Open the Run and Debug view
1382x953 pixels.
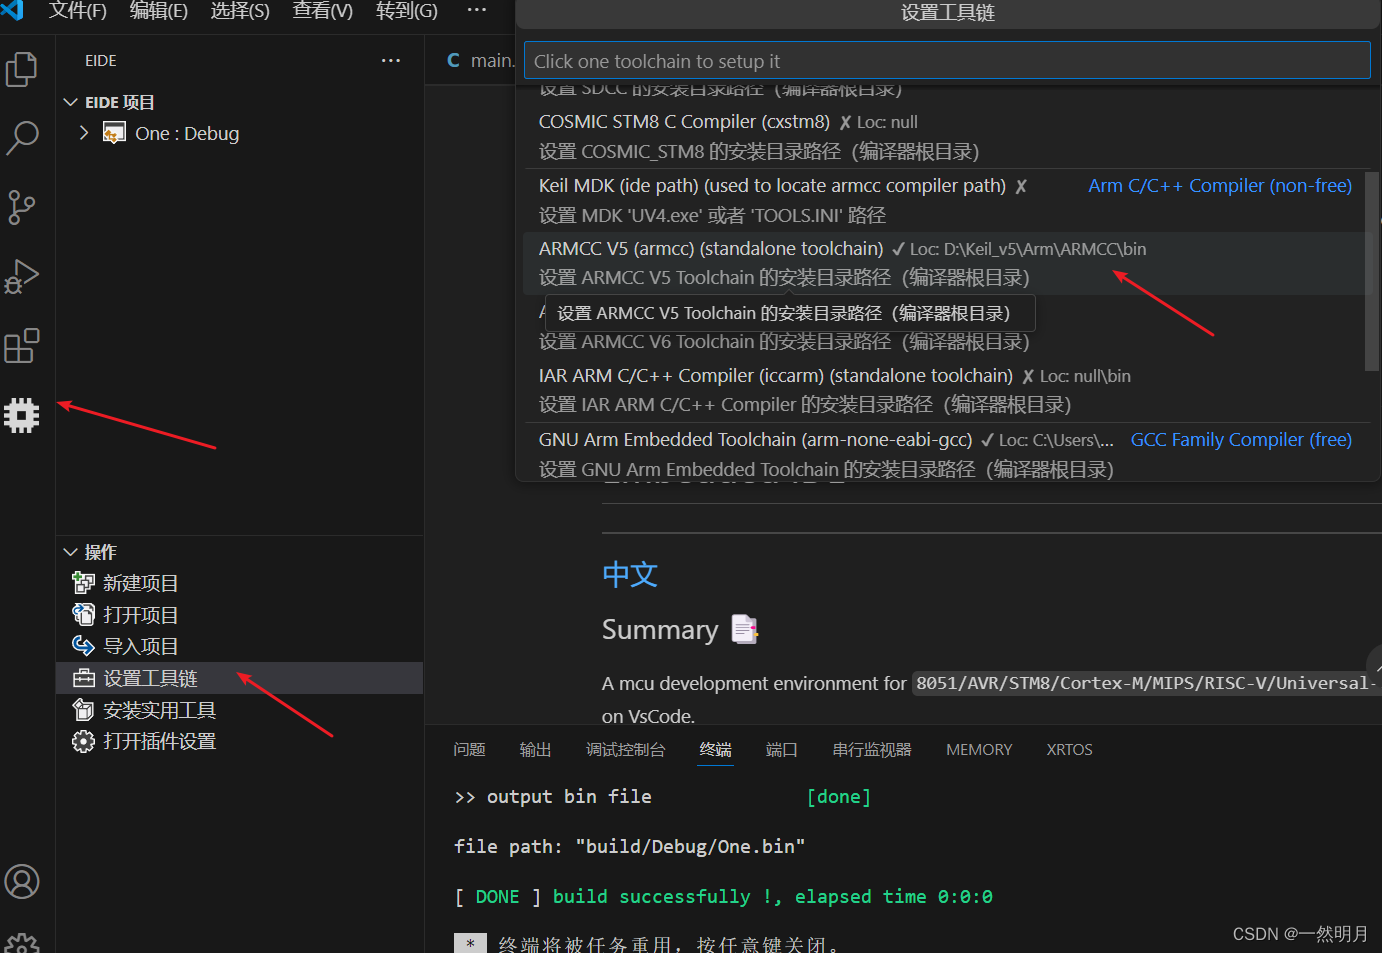[x=22, y=277]
